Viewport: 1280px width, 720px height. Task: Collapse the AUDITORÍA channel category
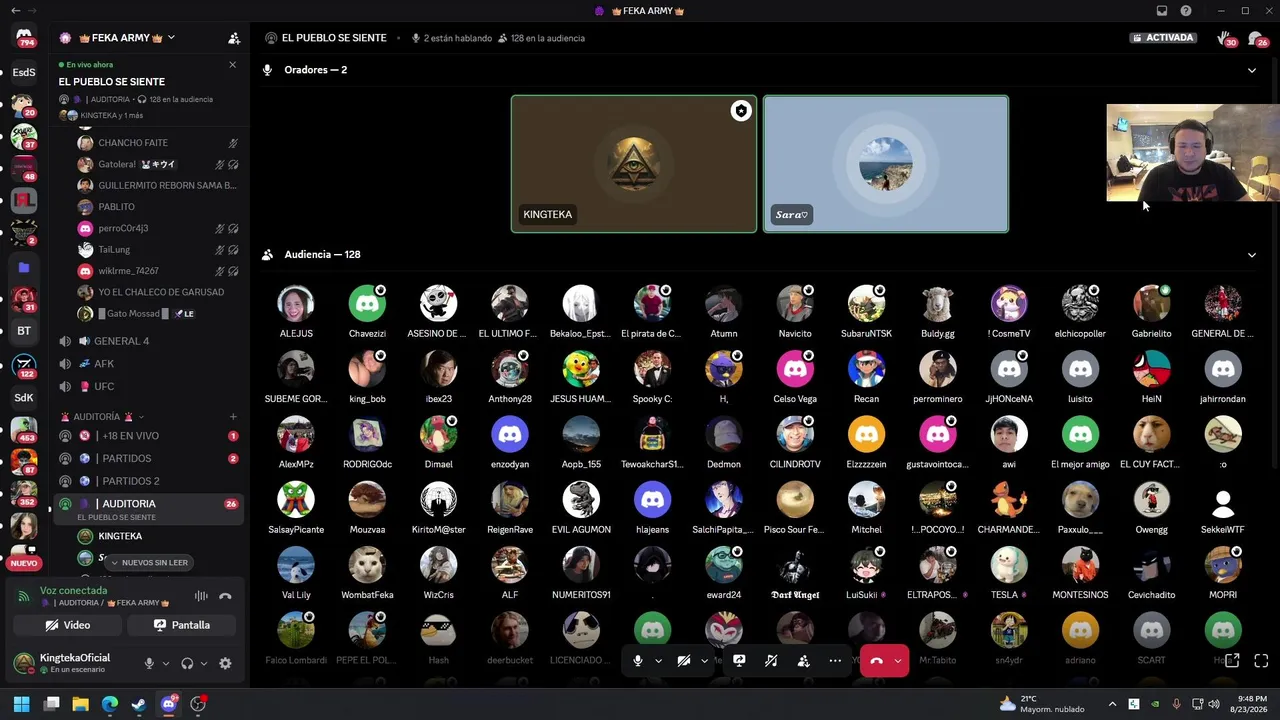[x=103, y=416]
